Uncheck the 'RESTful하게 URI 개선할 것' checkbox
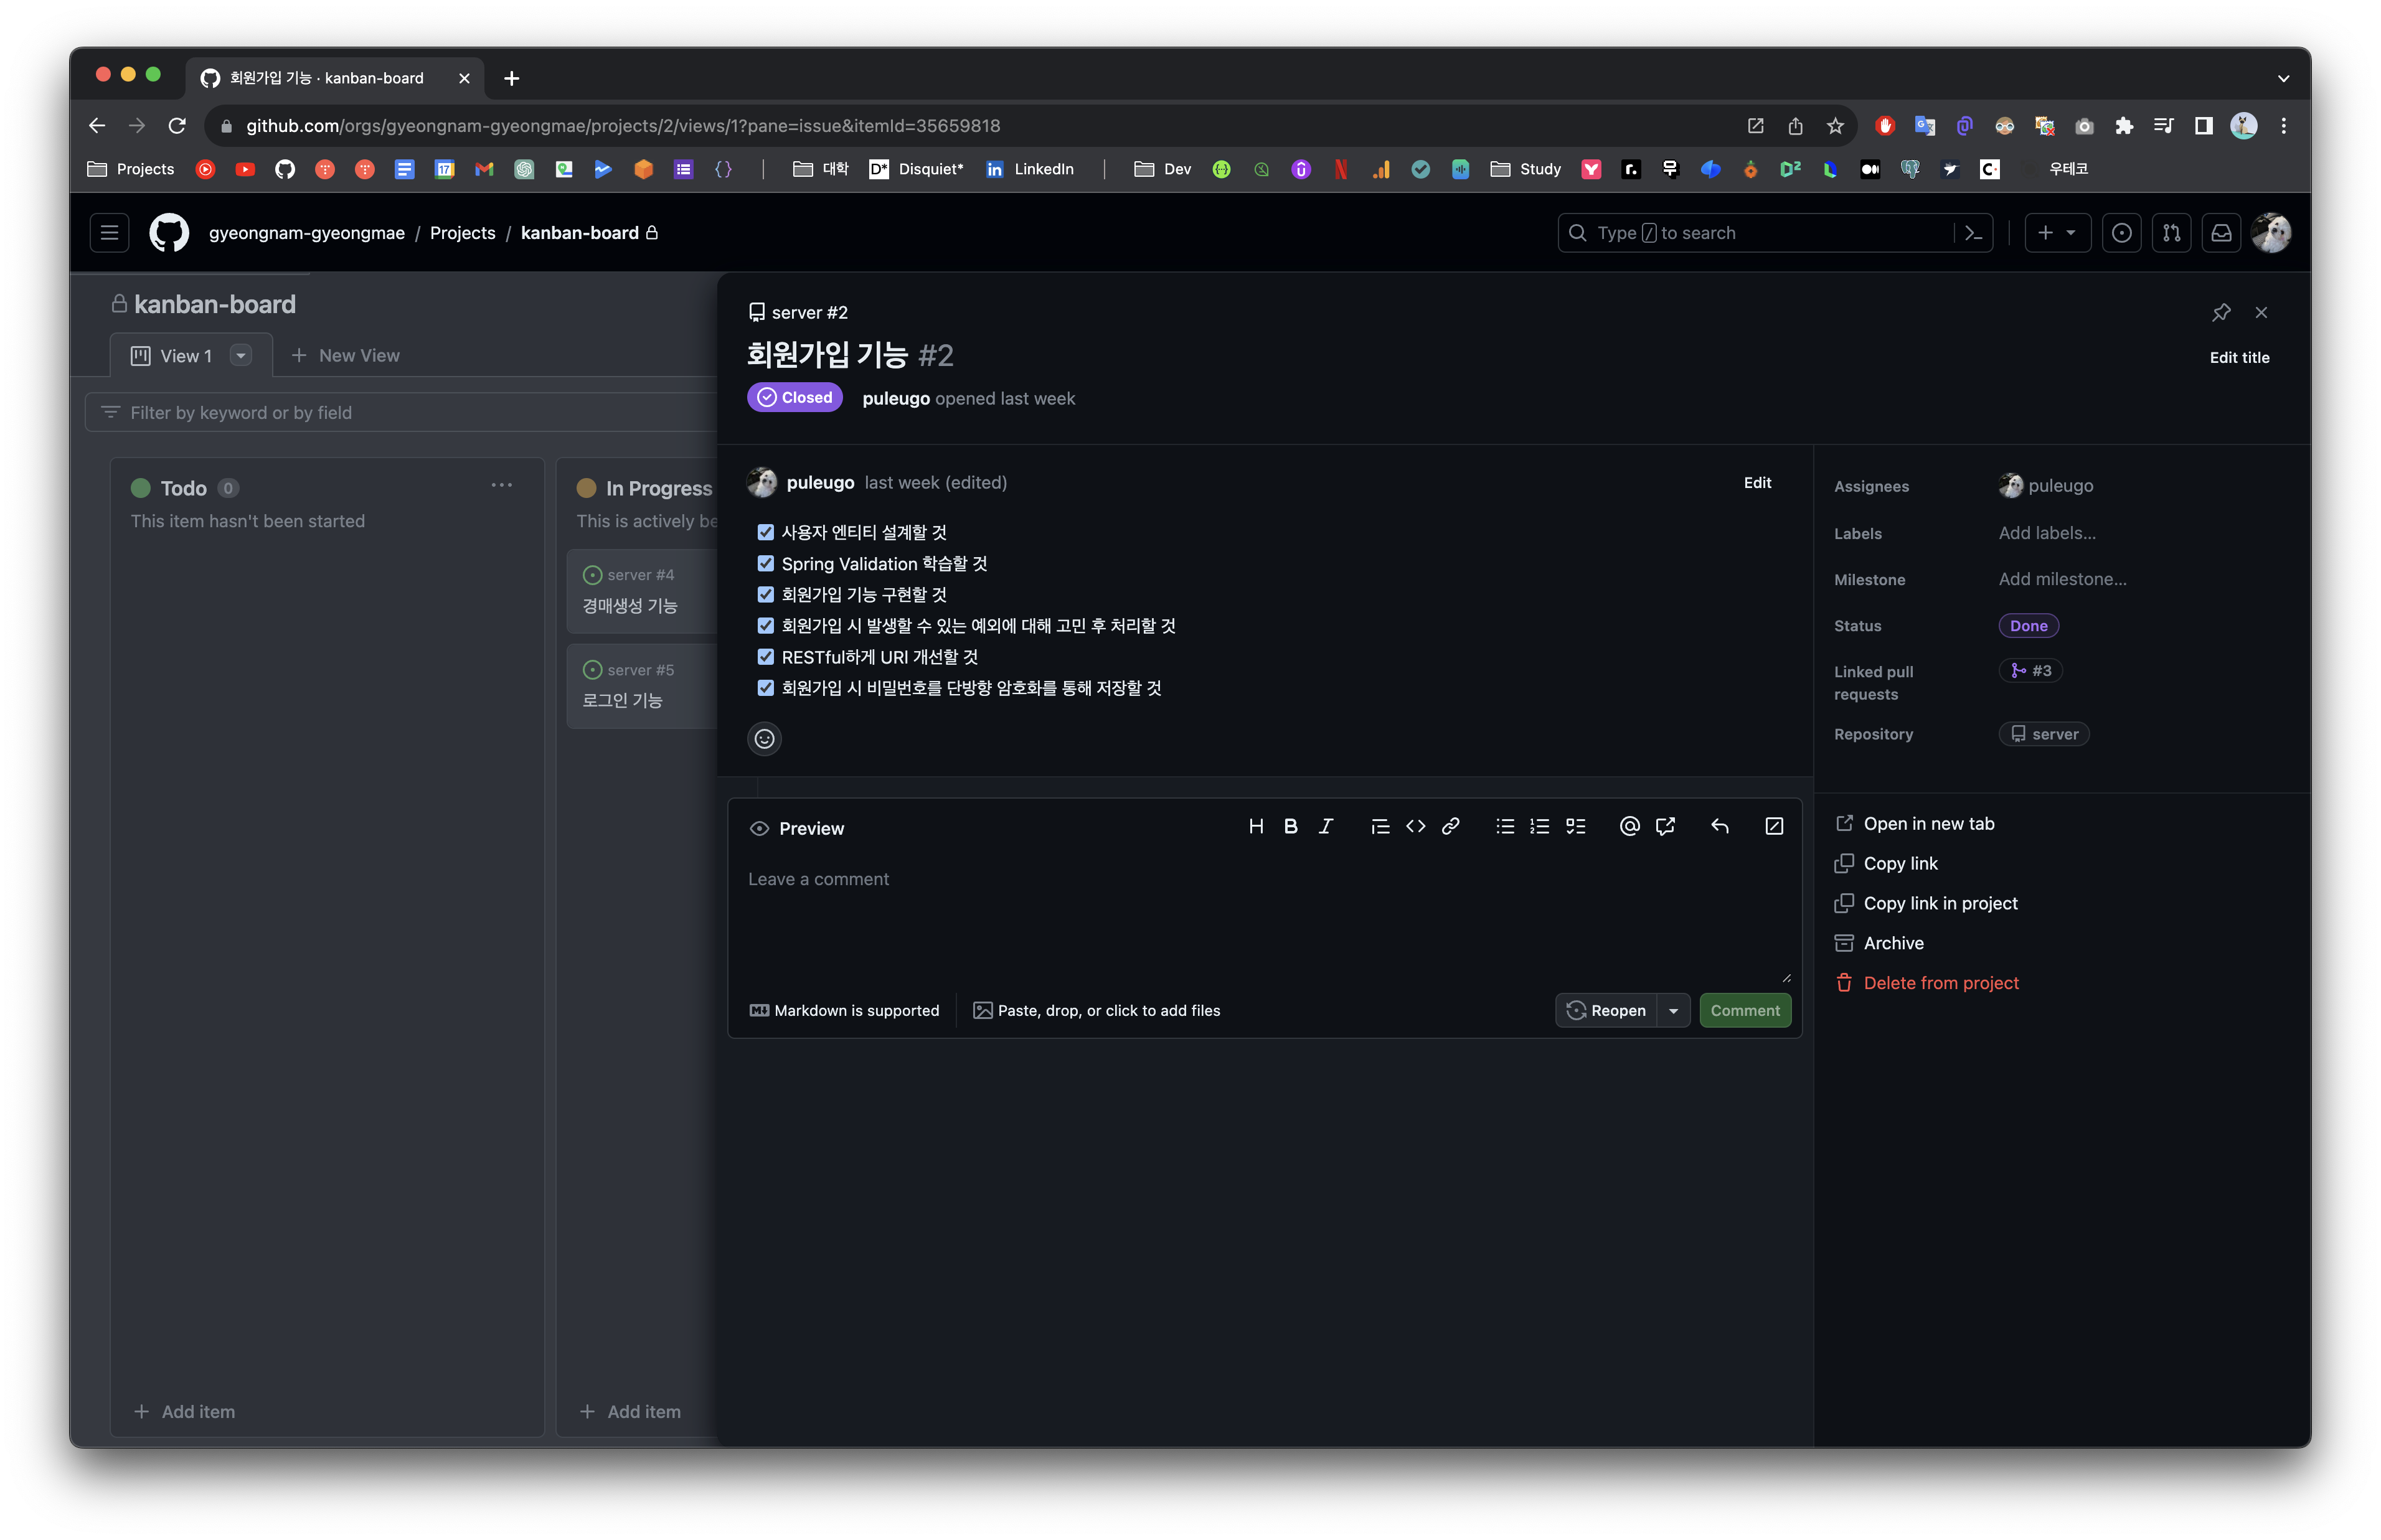Viewport: 2381px width, 1540px height. [x=766, y=657]
